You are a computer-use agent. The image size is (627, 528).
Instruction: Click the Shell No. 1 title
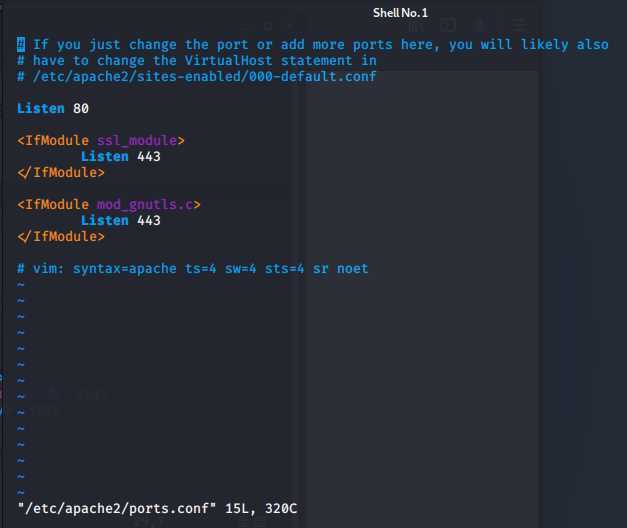click(400, 13)
